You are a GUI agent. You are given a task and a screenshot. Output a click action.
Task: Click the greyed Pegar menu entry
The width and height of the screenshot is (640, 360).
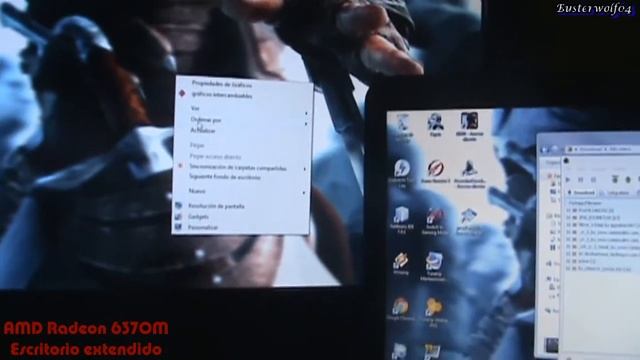coord(197,145)
